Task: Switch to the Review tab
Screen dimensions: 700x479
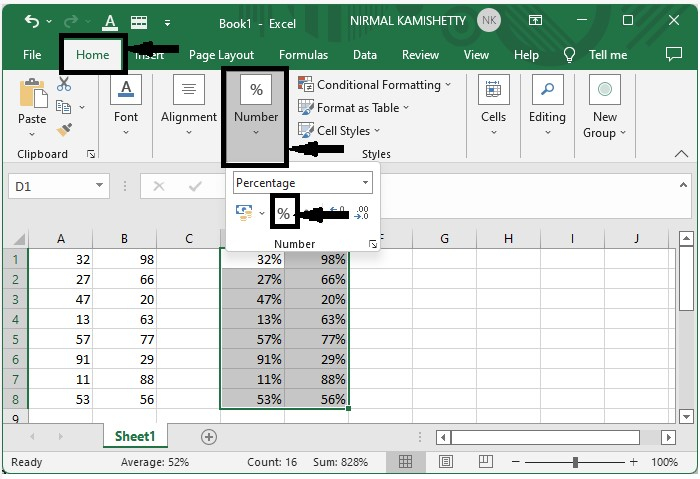Action: point(420,55)
